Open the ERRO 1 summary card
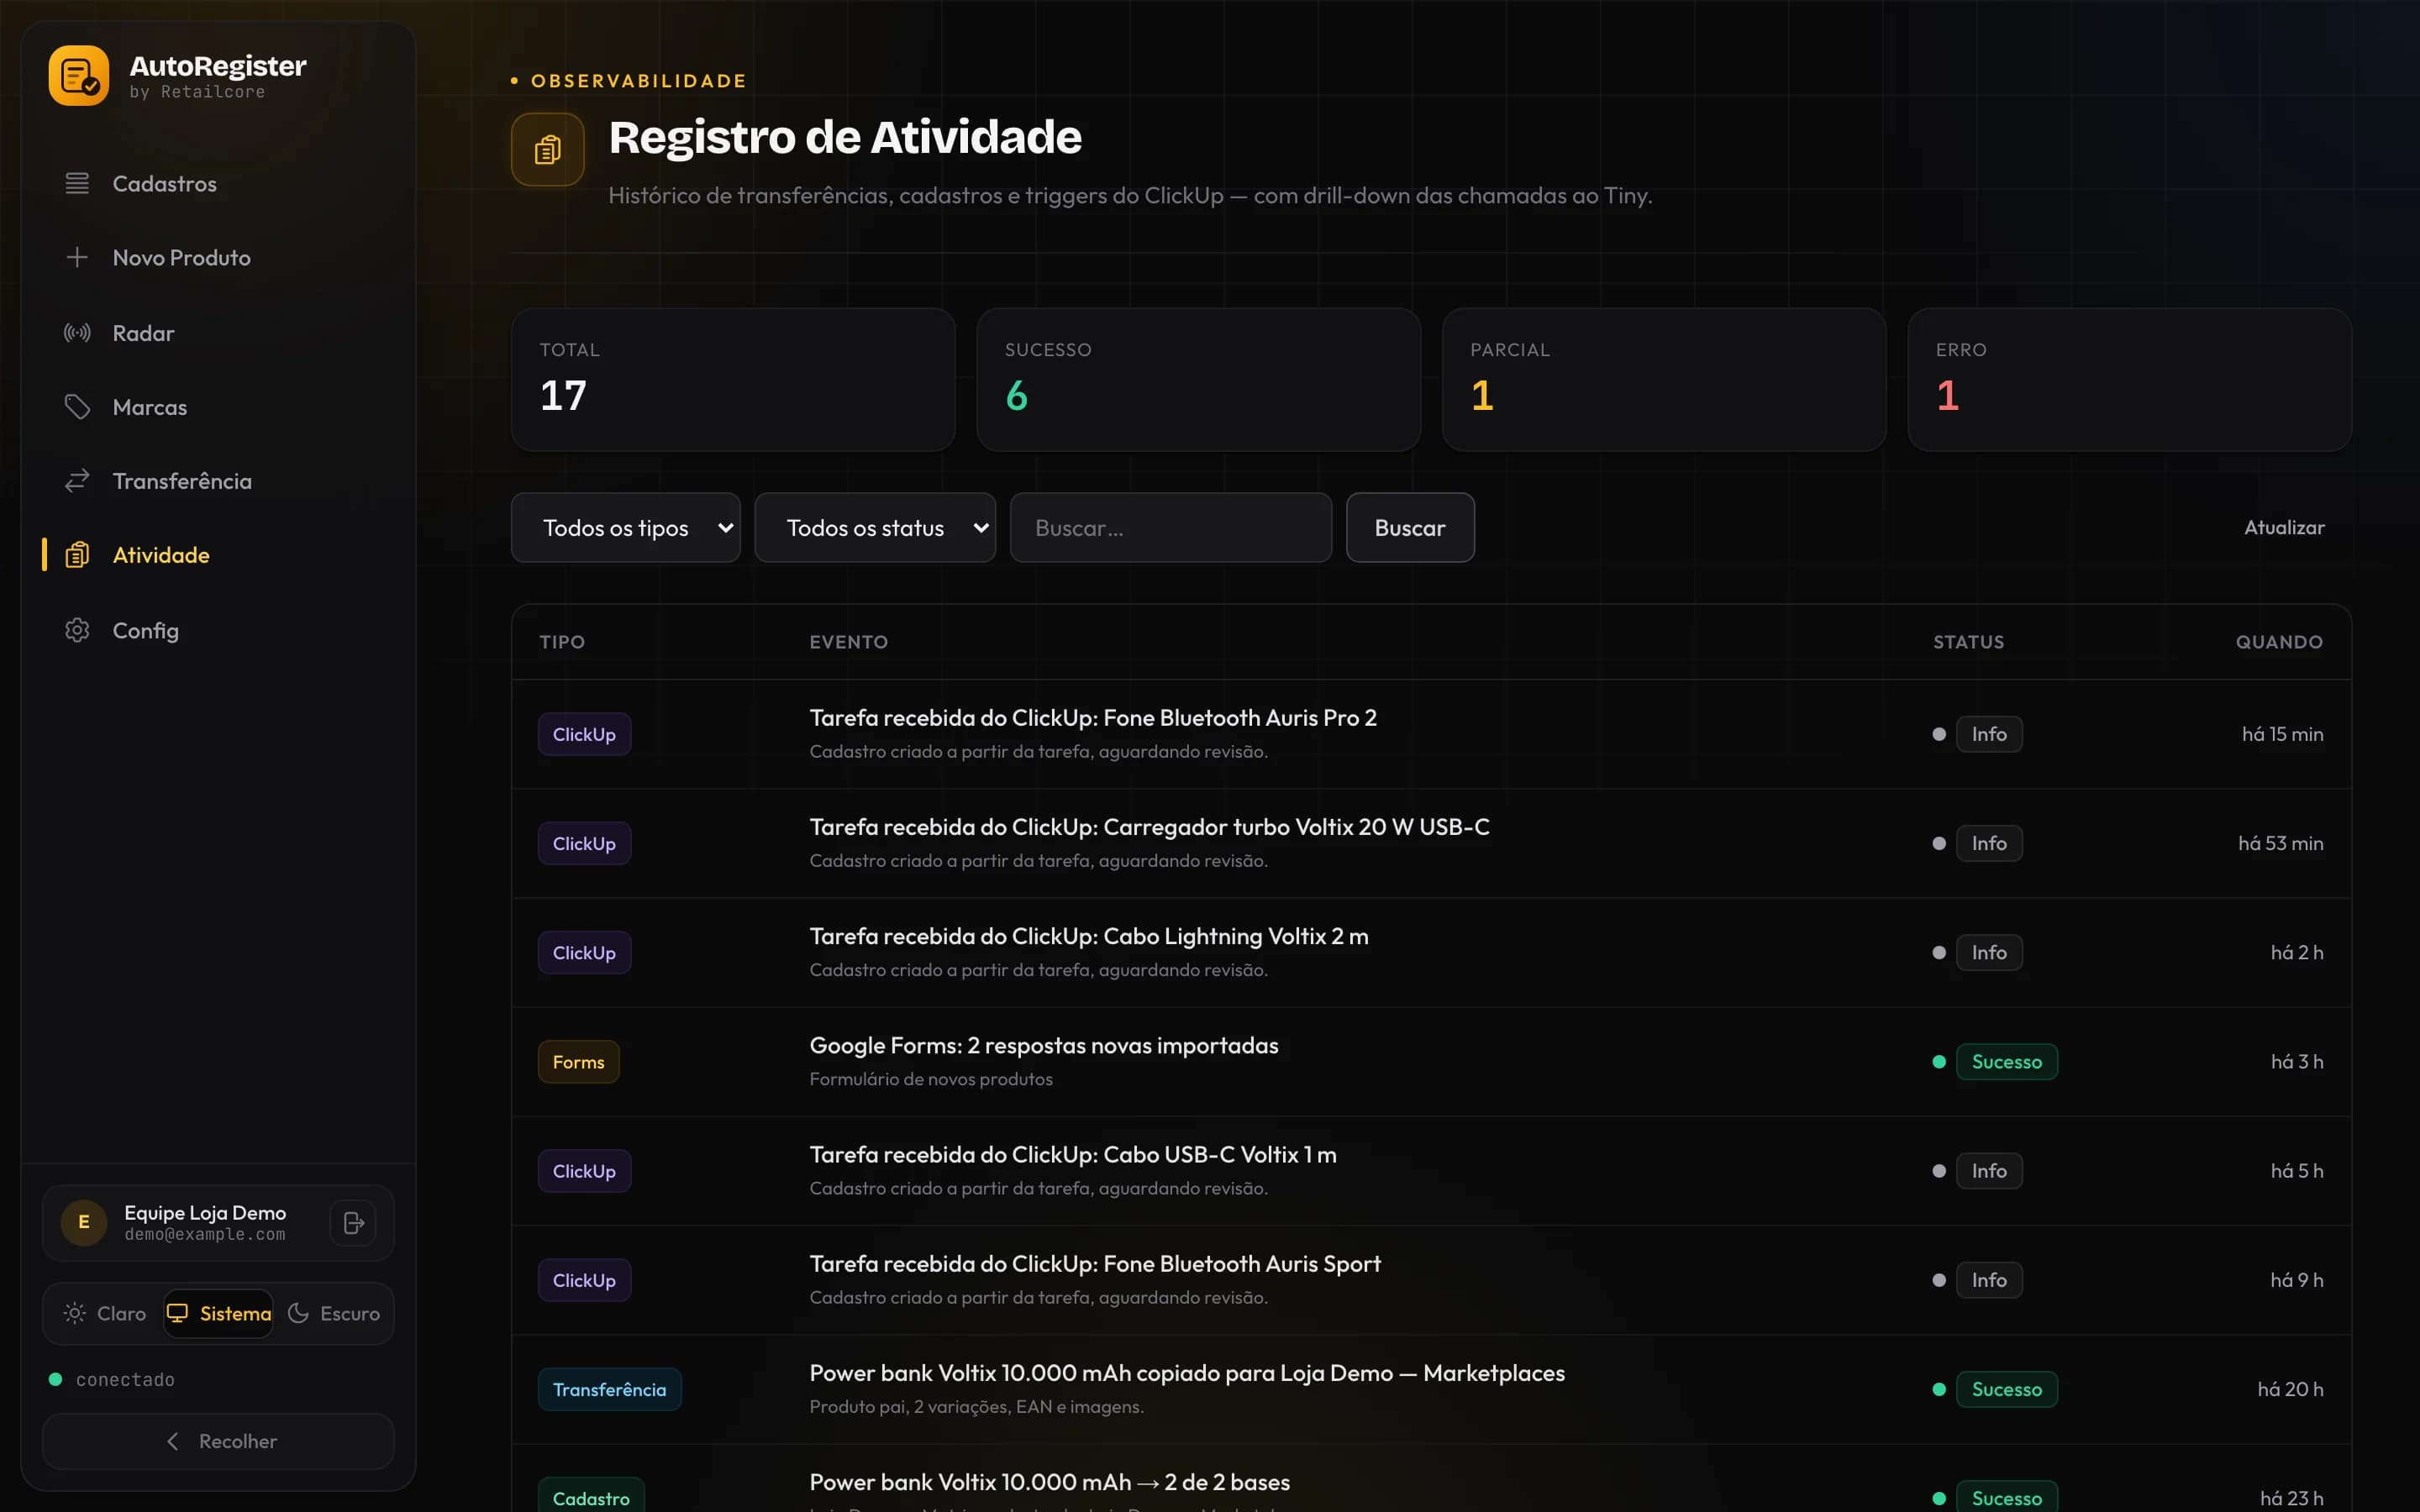The height and width of the screenshot is (1512, 2420). coord(2129,379)
